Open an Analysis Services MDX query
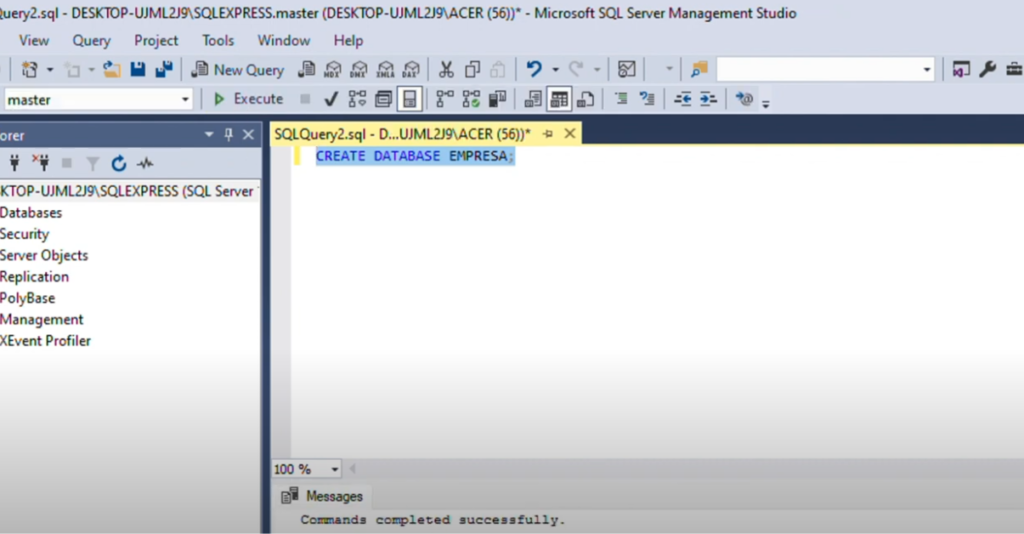Viewport: 1024px width, 534px height. point(333,69)
